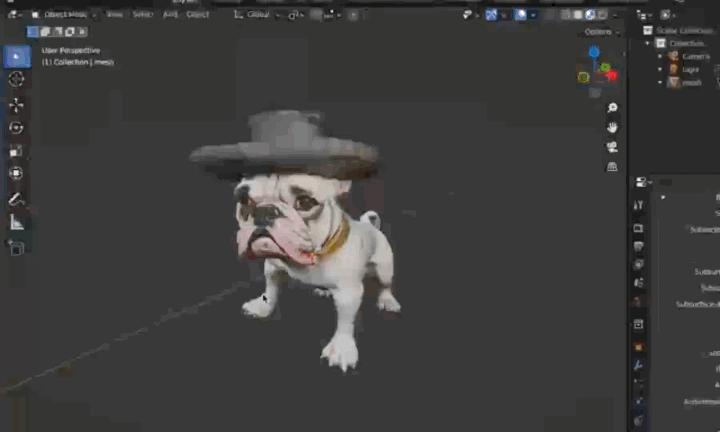Open the Object menu
720x432 pixels.
click(197, 15)
